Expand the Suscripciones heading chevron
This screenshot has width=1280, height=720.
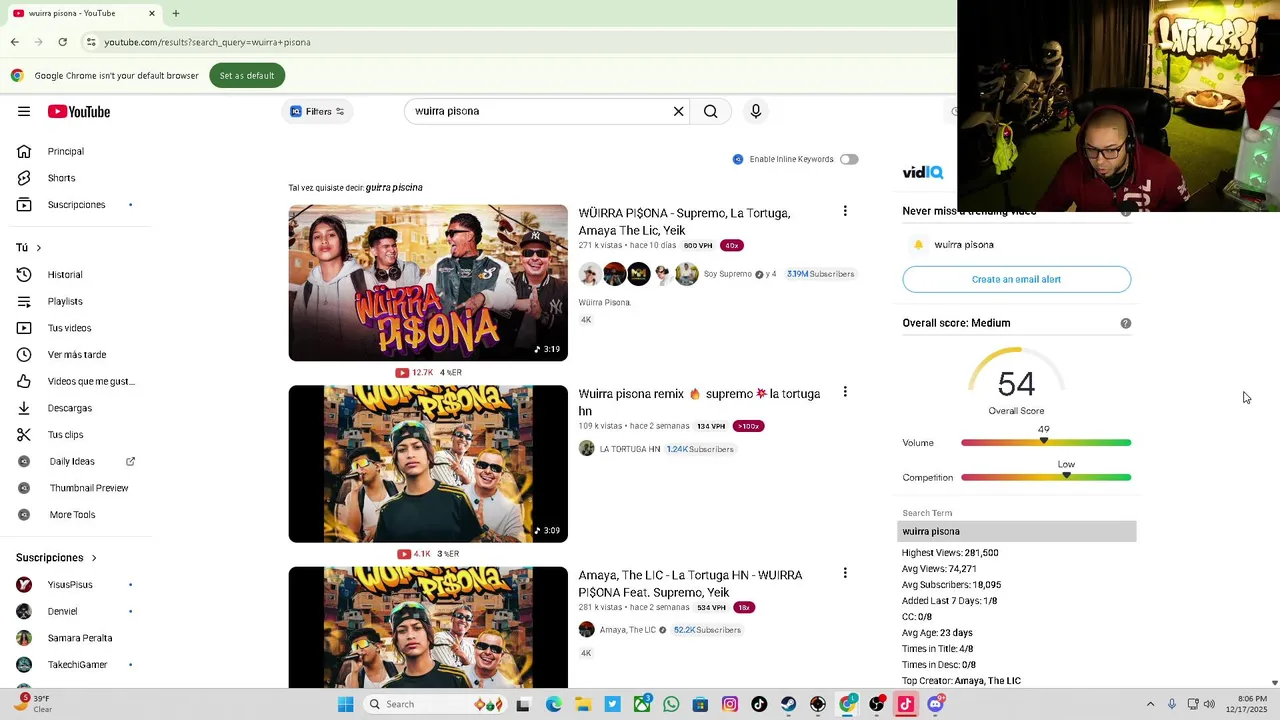click(94, 557)
